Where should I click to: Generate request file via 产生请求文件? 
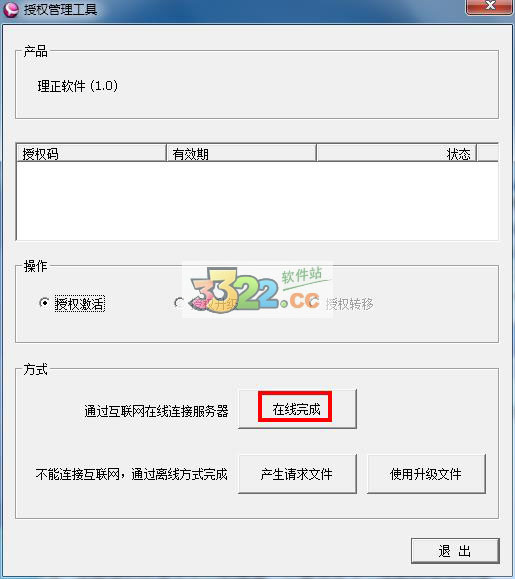coord(297,474)
